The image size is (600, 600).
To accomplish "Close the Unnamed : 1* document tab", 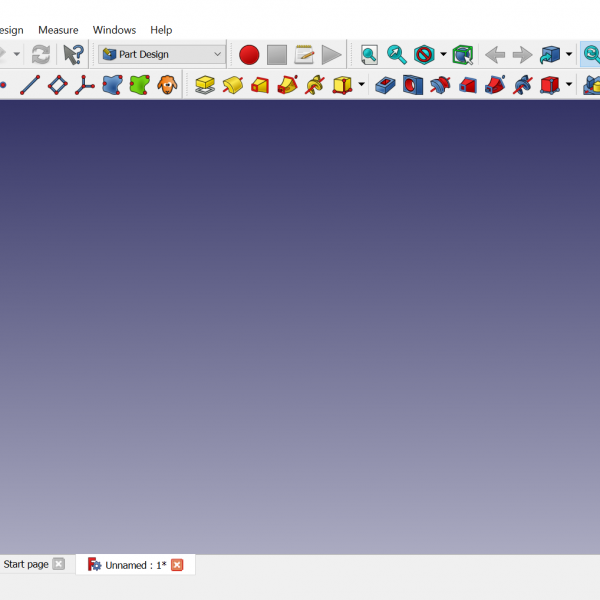I will pyautogui.click(x=177, y=565).
